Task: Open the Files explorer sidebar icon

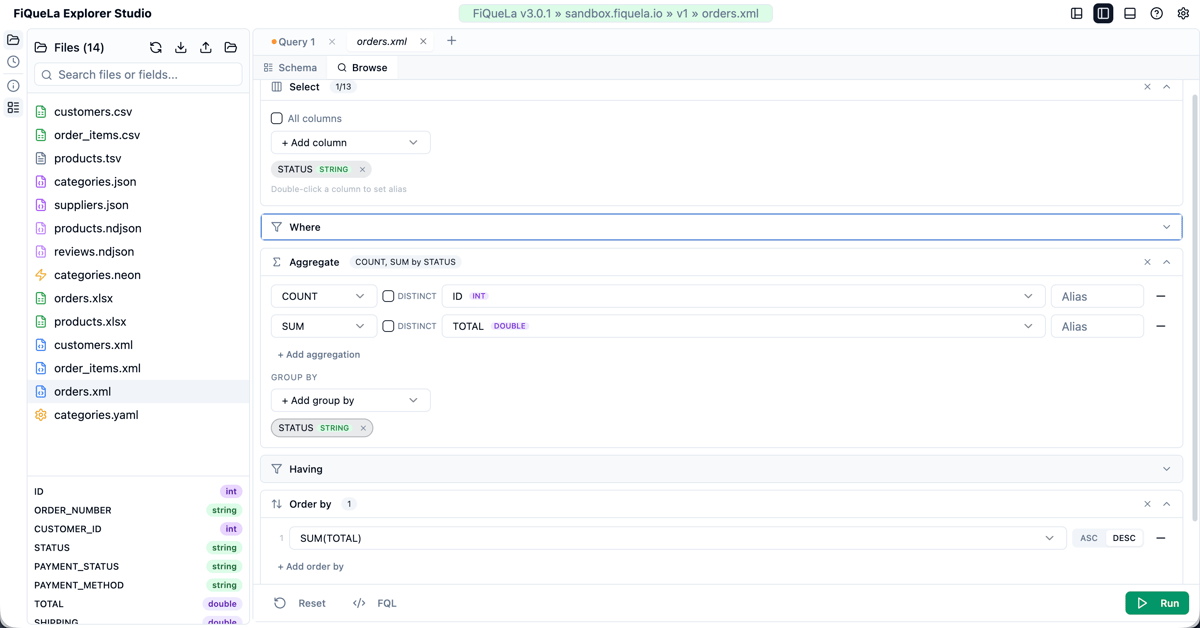Action: pyautogui.click(x=13, y=40)
